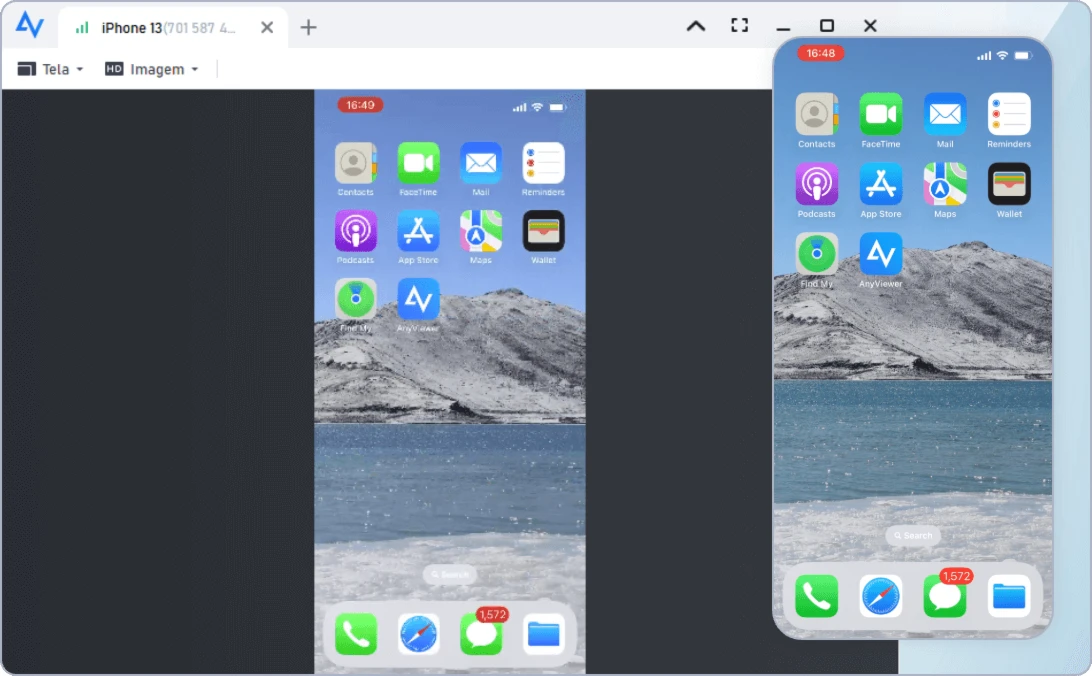Close the iPhone 13 session tab
This screenshot has height=676, width=1092.
click(x=267, y=27)
